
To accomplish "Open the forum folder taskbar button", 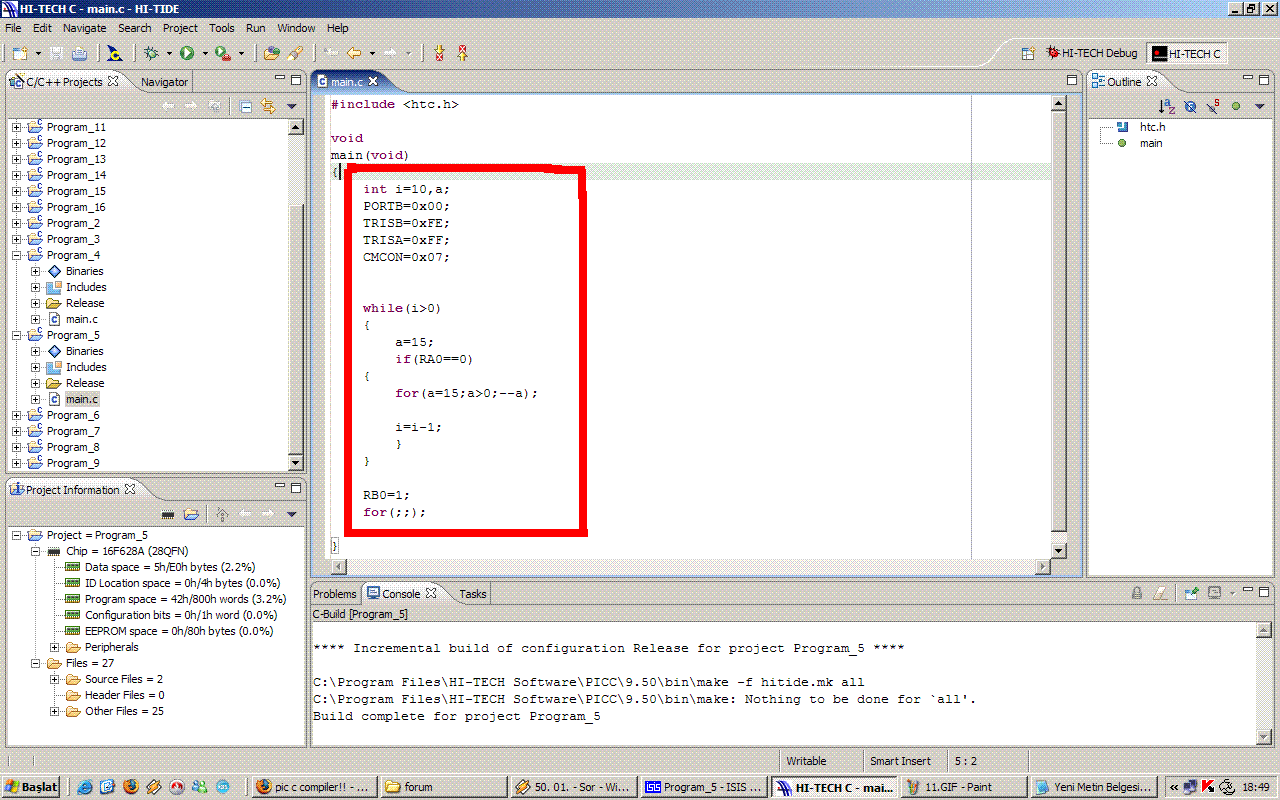I will tap(444, 787).
